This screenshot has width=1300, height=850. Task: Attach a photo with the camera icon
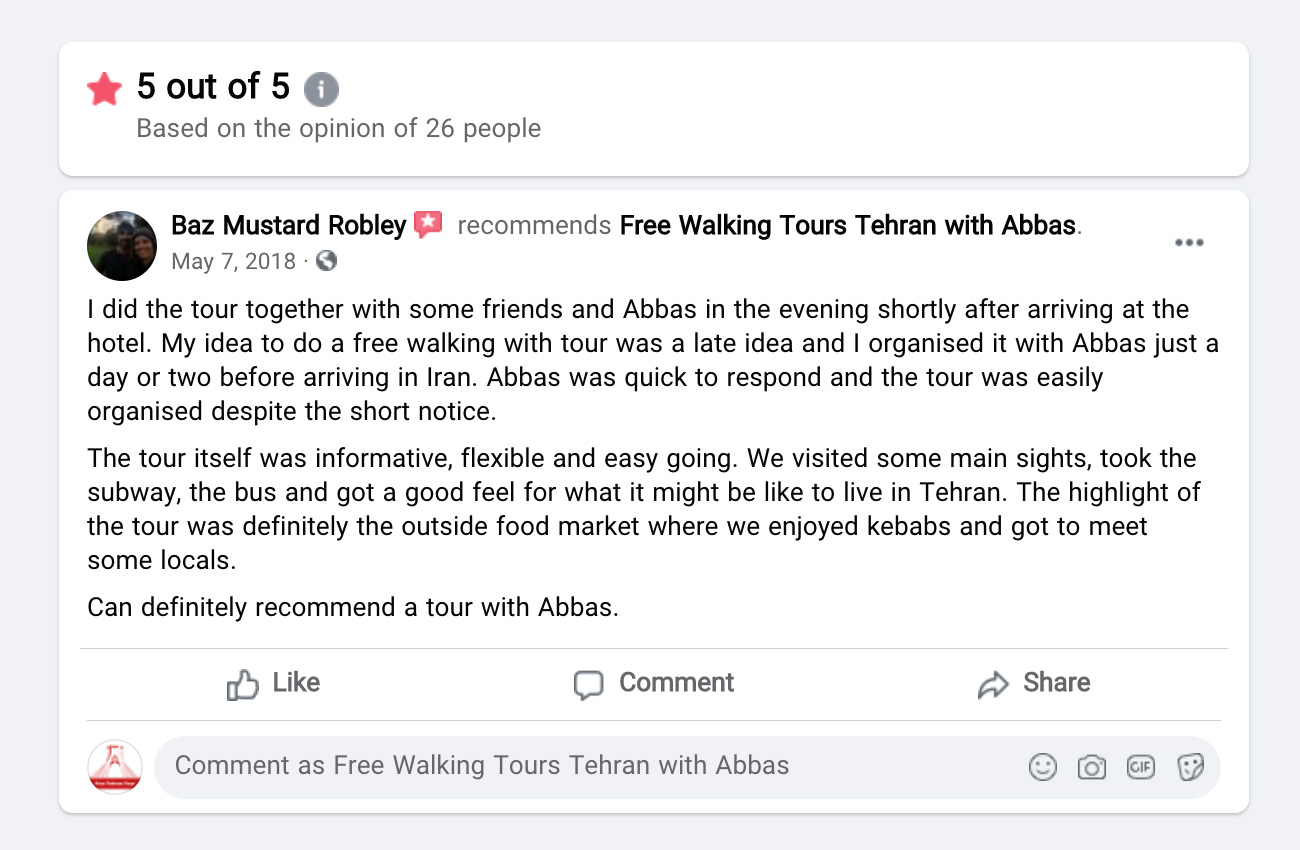pyautogui.click(x=1092, y=767)
